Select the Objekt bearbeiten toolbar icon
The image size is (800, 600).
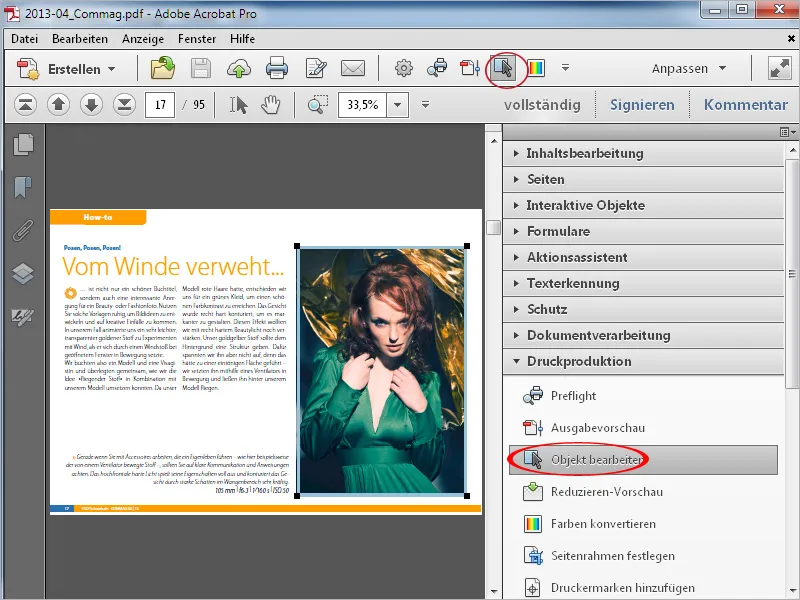501,69
